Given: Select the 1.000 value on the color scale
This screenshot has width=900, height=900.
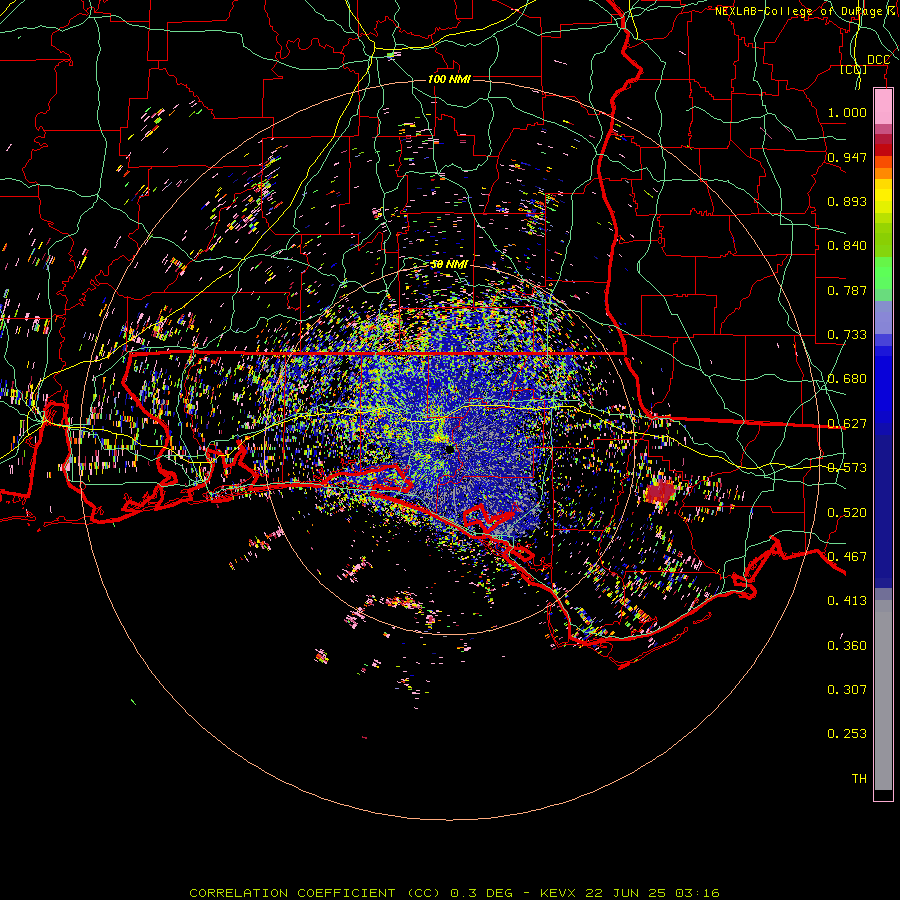Looking at the screenshot, I should [x=847, y=112].
